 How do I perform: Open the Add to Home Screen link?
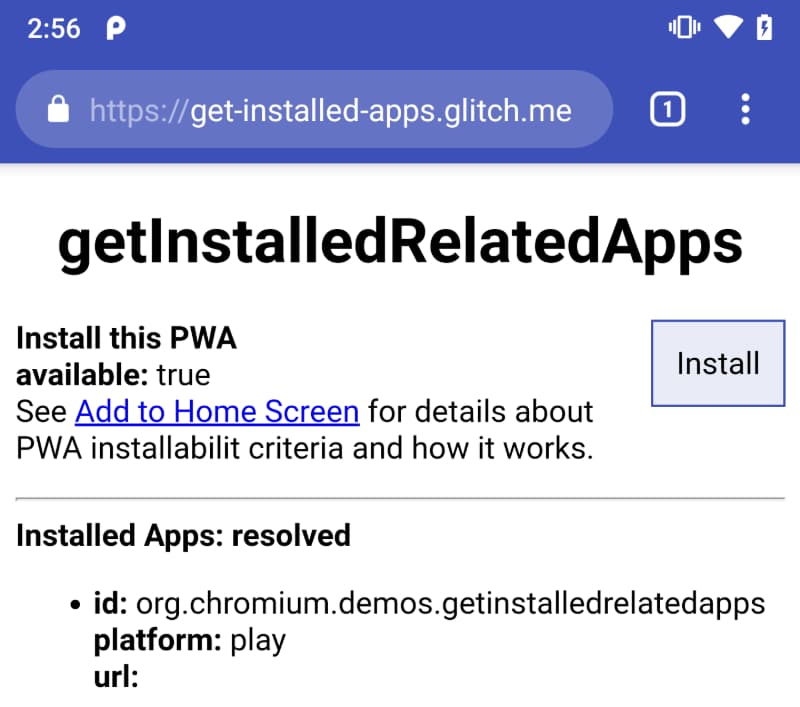click(x=216, y=411)
